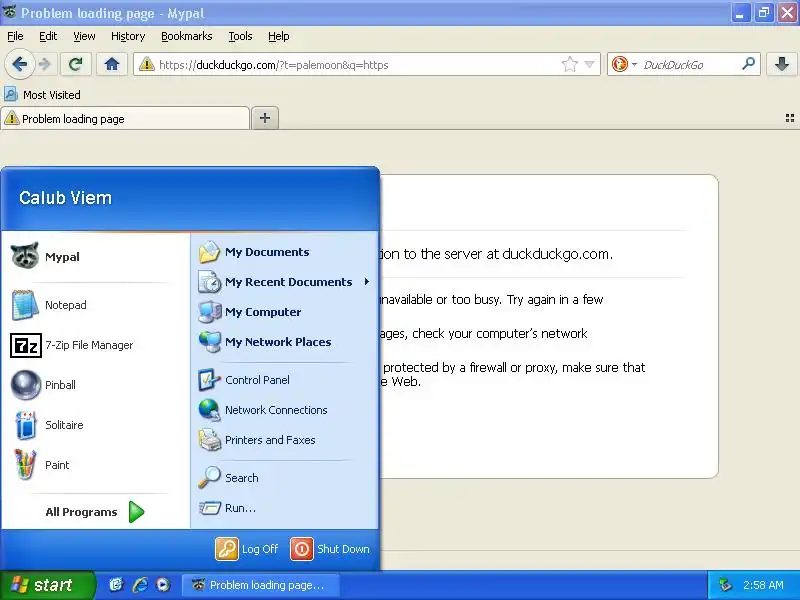Expand the My Recent Documents submenu
Image resolution: width=800 pixels, height=600 pixels.
(284, 282)
